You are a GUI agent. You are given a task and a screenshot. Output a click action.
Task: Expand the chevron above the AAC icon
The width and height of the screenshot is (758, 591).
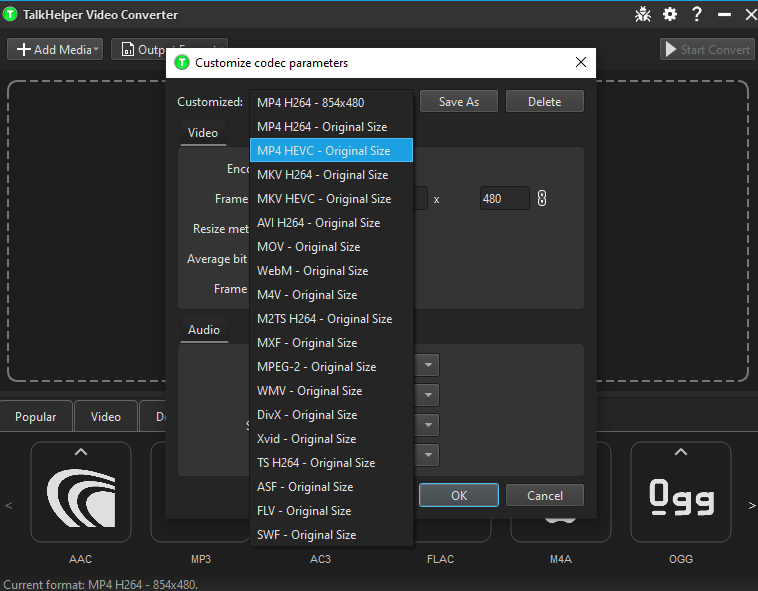81,452
